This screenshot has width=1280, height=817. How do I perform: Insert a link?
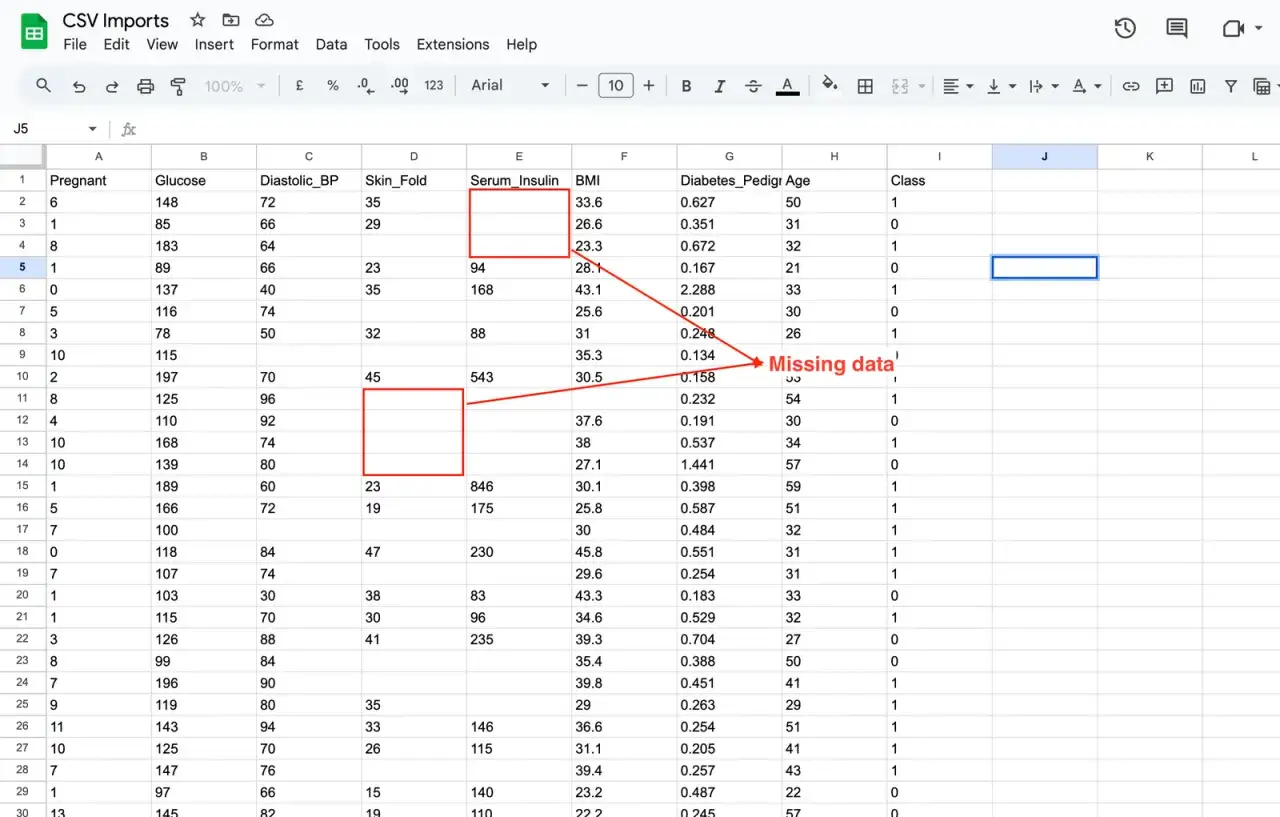coord(1131,86)
